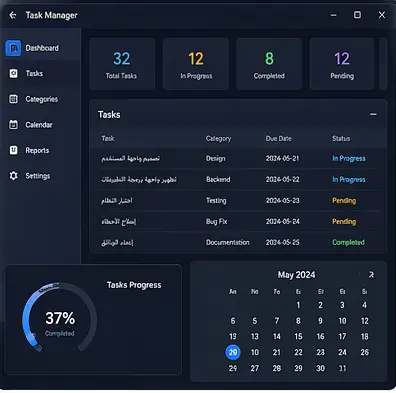Choose day 17 in the calendar

coord(342,336)
